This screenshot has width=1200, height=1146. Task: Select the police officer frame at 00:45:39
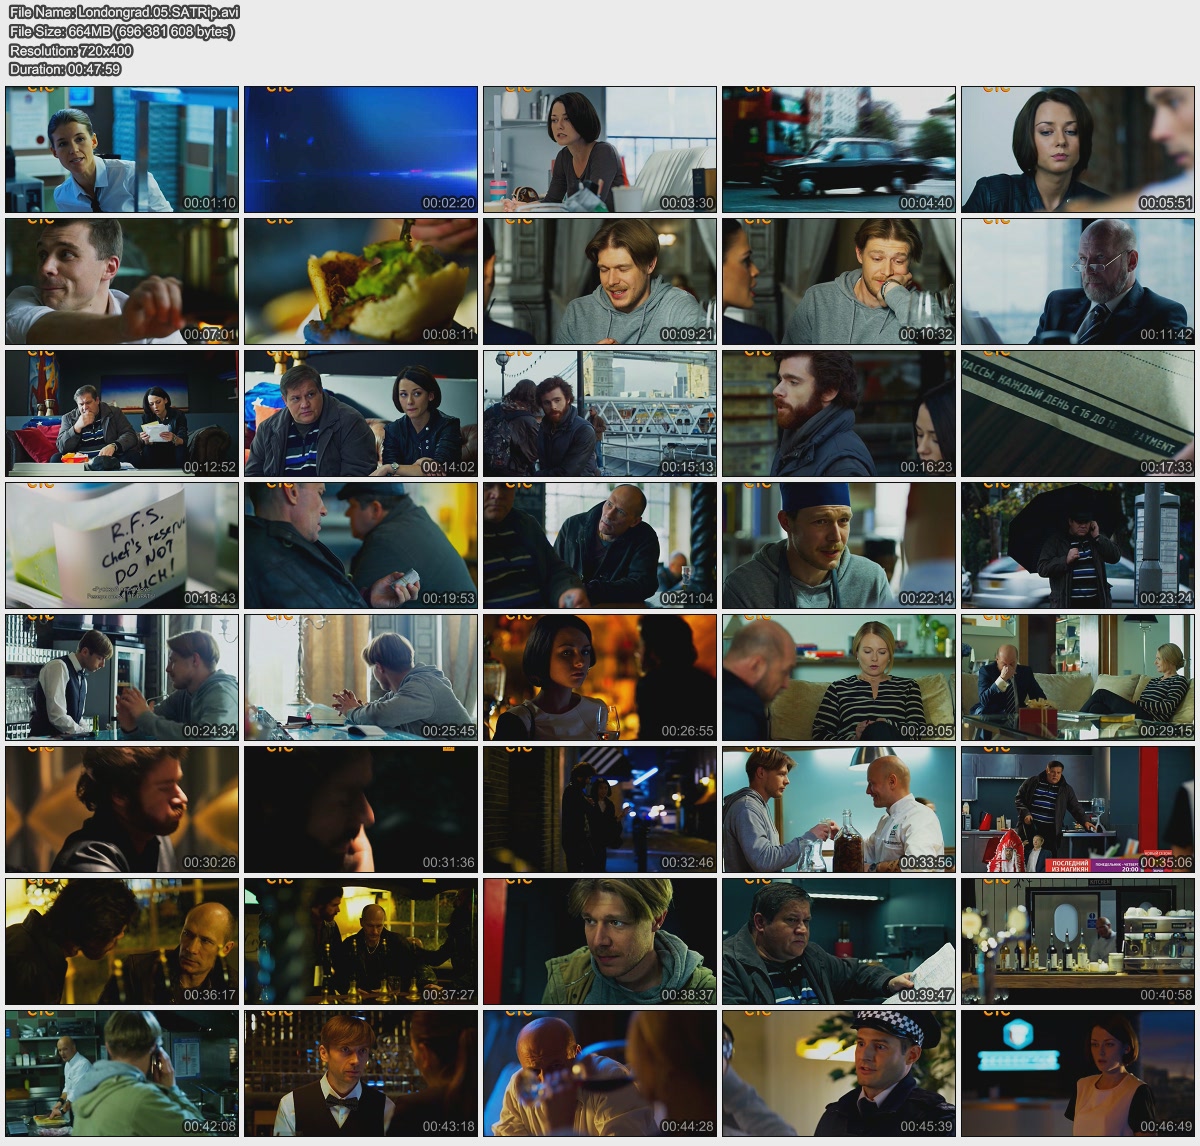point(839,1074)
